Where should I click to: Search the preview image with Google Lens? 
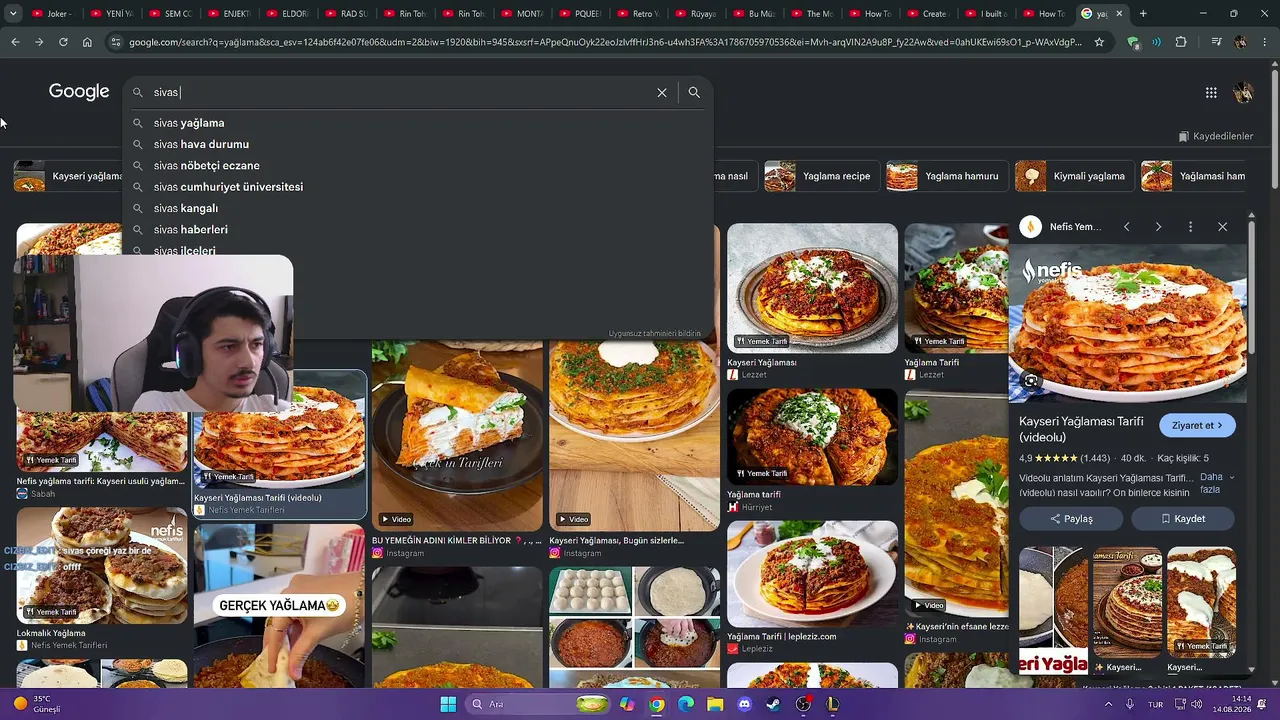click(x=1031, y=380)
